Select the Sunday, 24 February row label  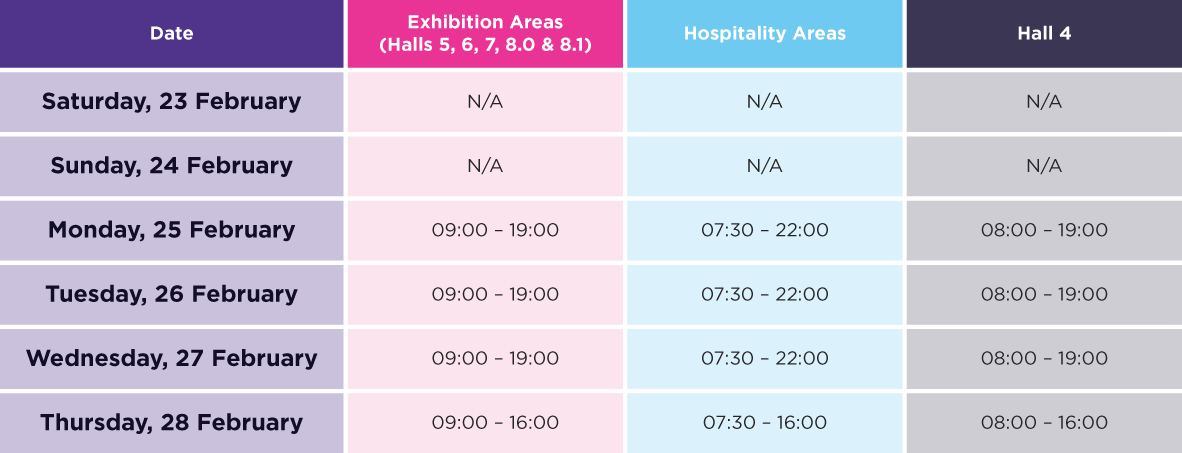[x=172, y=166]
